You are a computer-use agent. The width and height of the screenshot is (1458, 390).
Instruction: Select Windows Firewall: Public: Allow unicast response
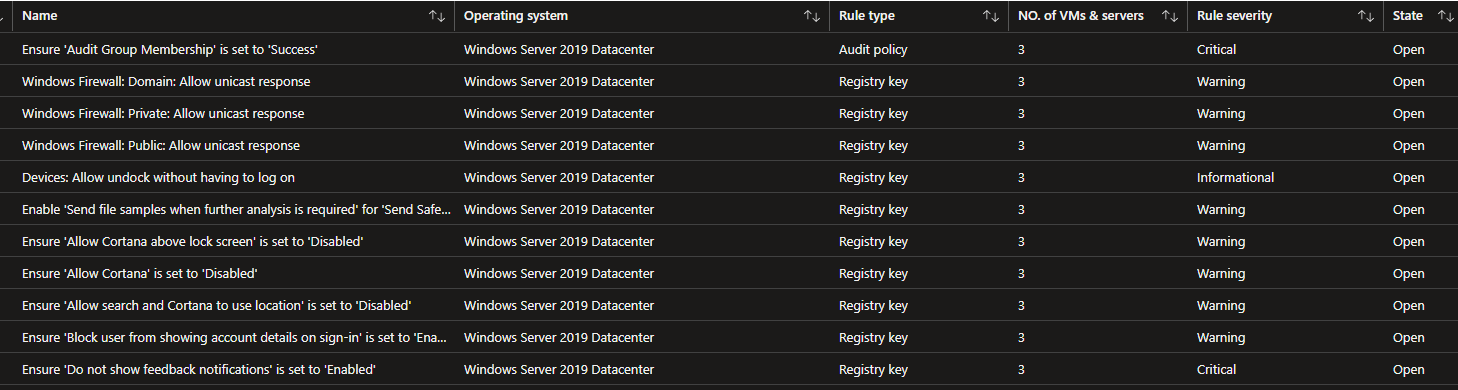point(161,145)
